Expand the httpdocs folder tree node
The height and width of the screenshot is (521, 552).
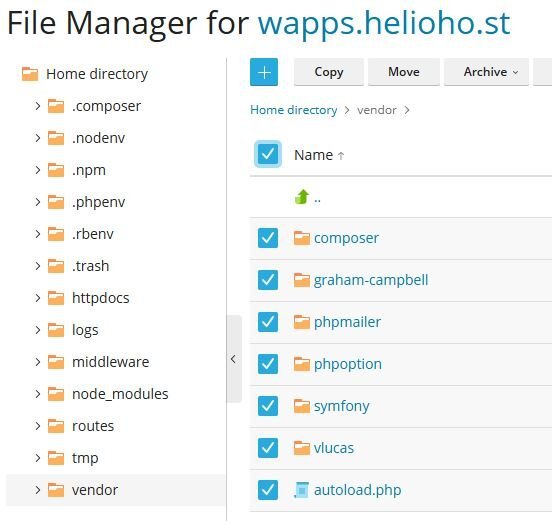38,298
